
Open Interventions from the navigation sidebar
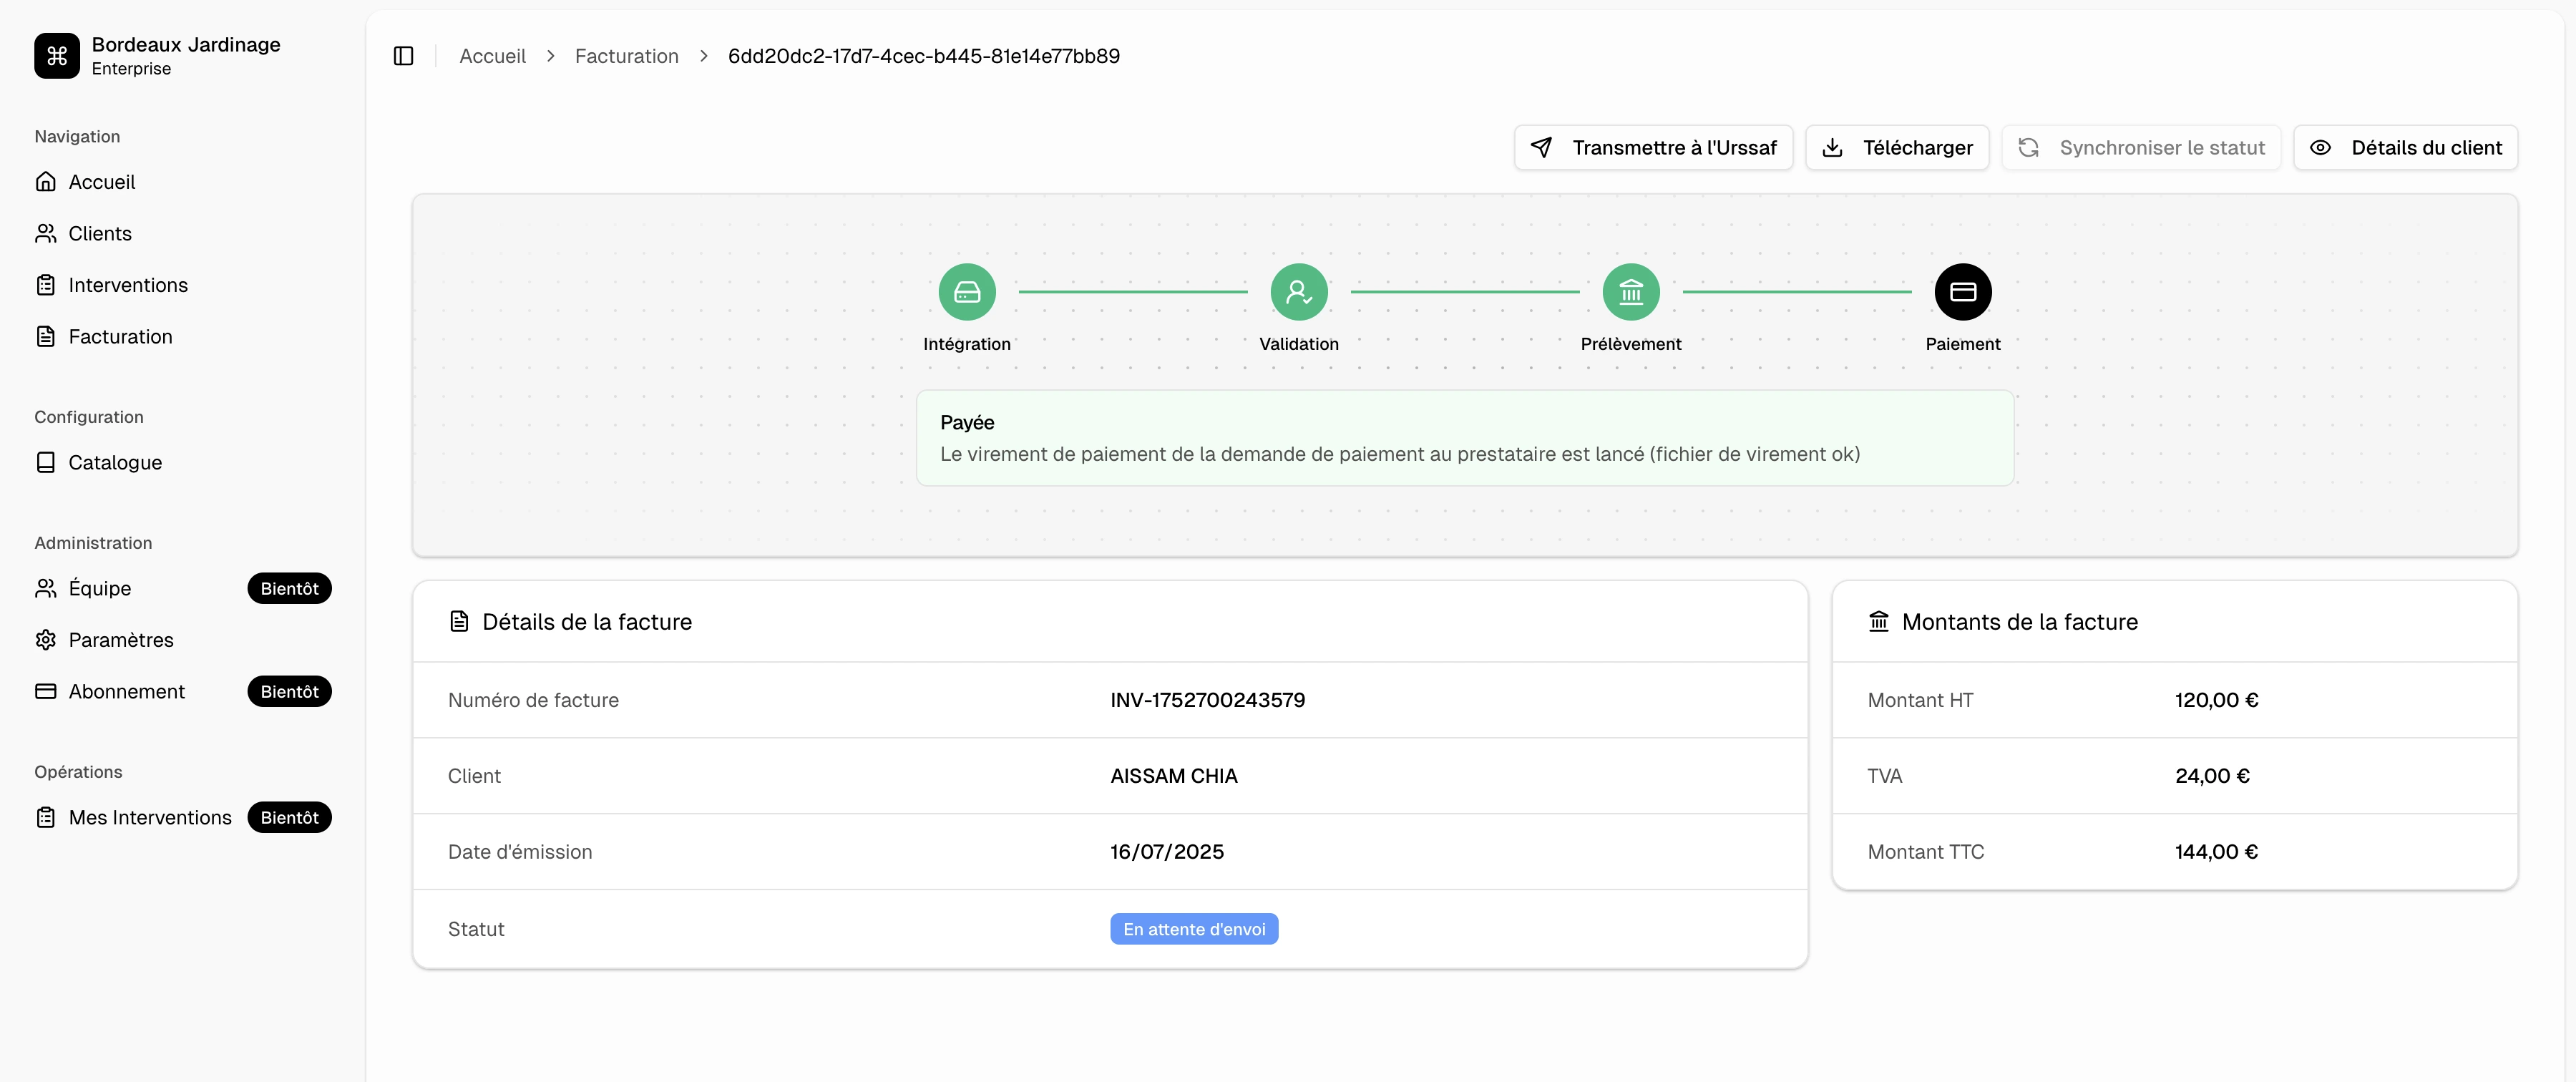coord(46,284)
